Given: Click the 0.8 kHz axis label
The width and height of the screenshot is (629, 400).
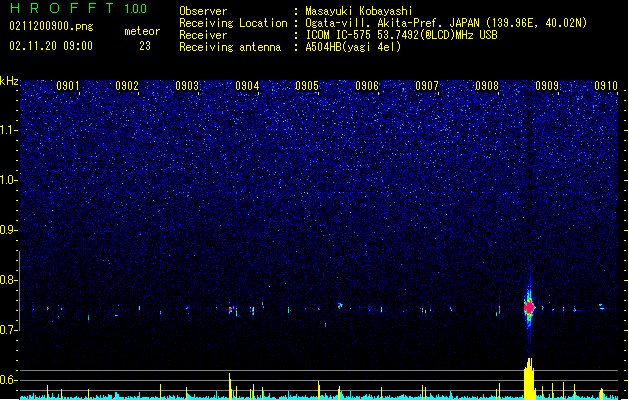Looking at the screenshot, I should coord(9,280).
